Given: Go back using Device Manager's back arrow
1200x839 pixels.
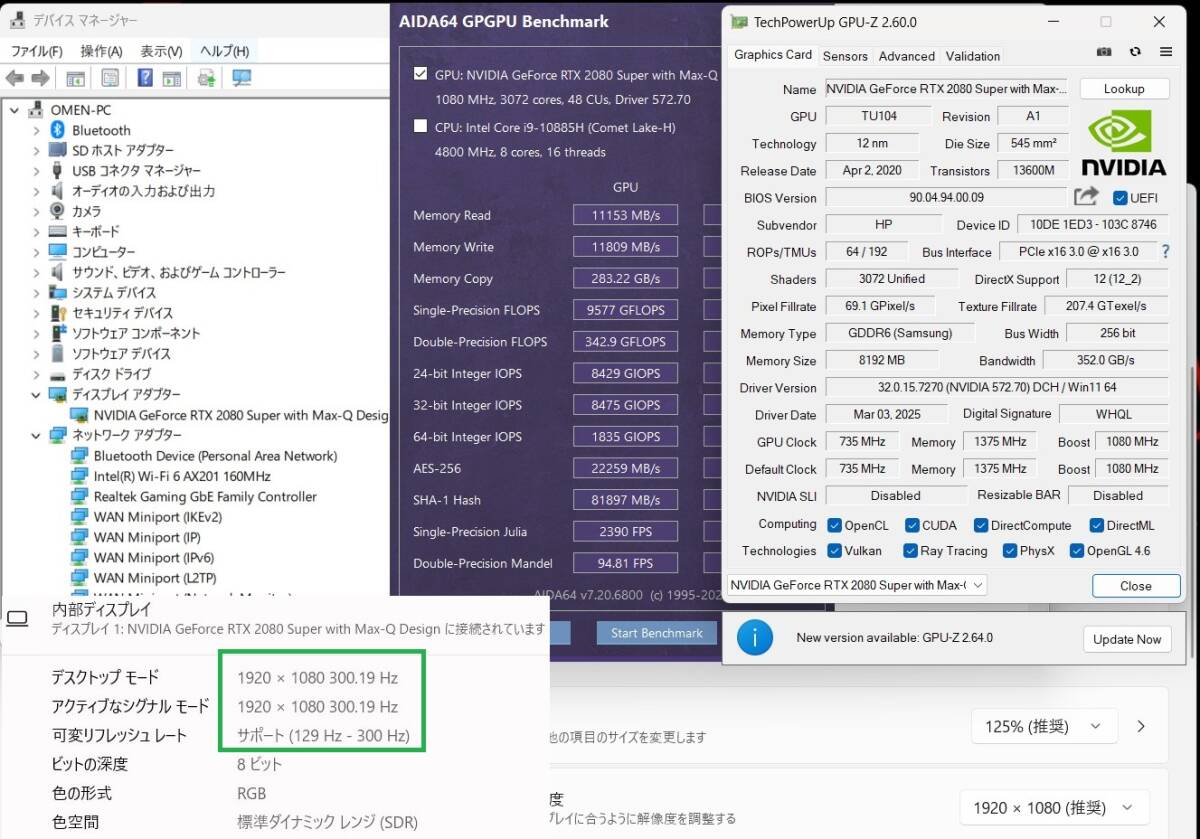Looking at the screenshot, I should [x=15, y=78].
